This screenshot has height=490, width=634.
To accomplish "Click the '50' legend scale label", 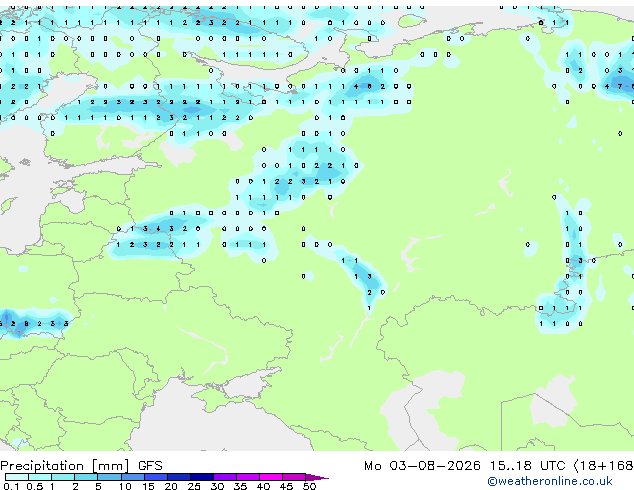I will click(x=309, y=486).
